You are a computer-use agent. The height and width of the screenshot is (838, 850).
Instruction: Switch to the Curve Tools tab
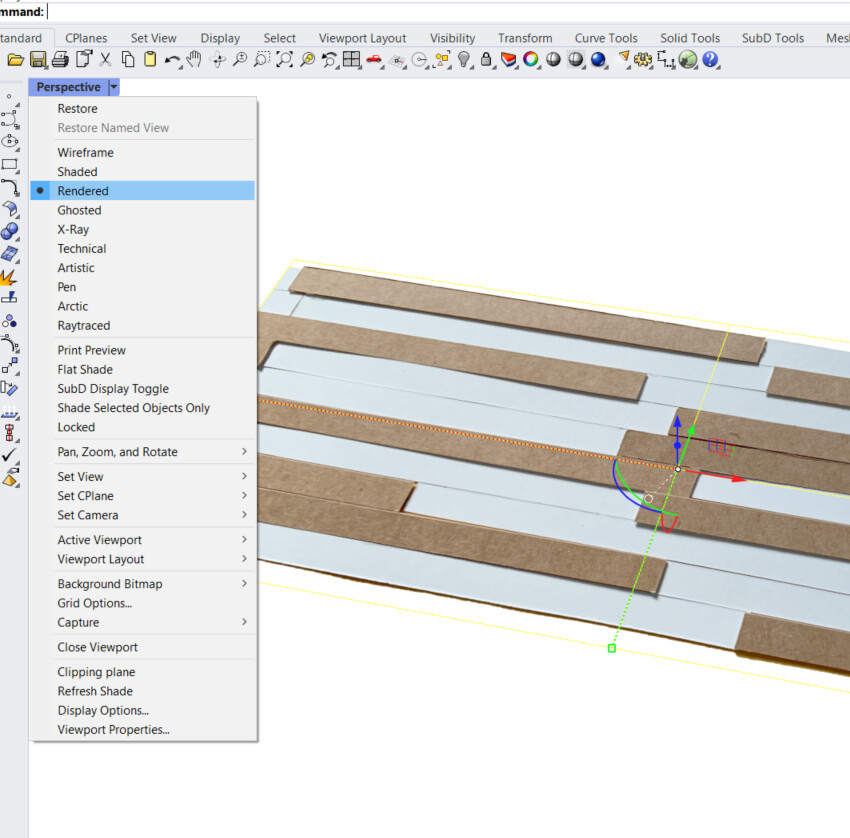(606, 38)
